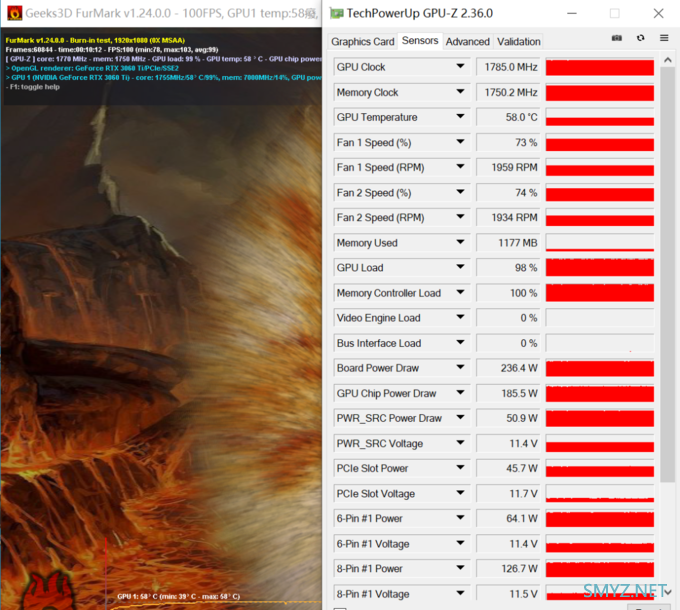Expand Memory Controller Load dropdown
This screenshot has height=610, width=680.
[460, 292]
